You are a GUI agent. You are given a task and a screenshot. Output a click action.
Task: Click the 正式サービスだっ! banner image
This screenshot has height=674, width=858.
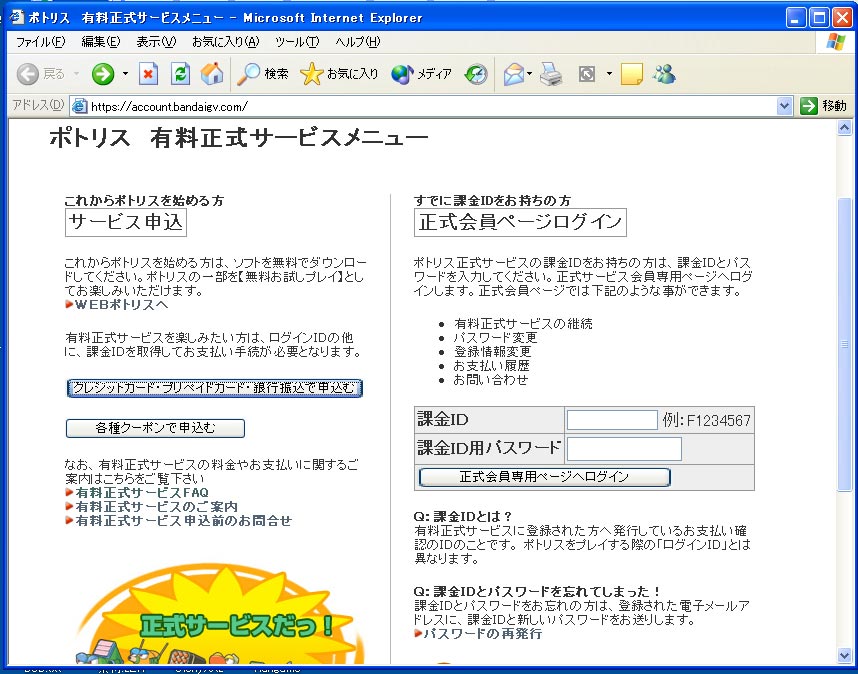(219, 615)
